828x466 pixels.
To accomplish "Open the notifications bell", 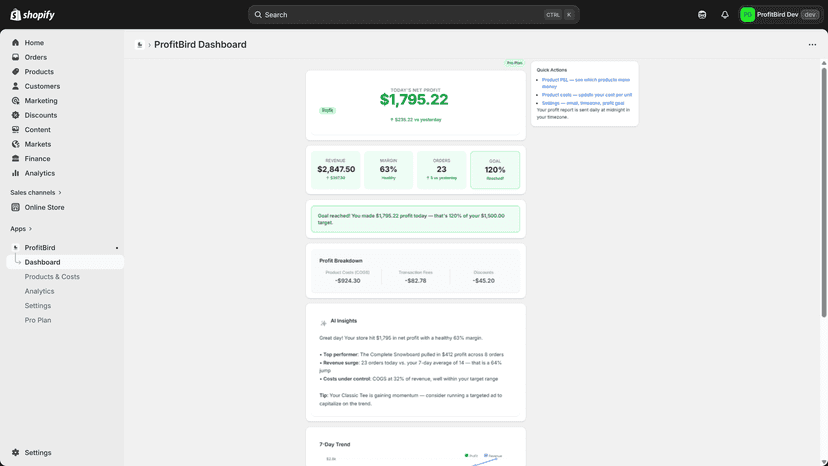I will [724, 15].
